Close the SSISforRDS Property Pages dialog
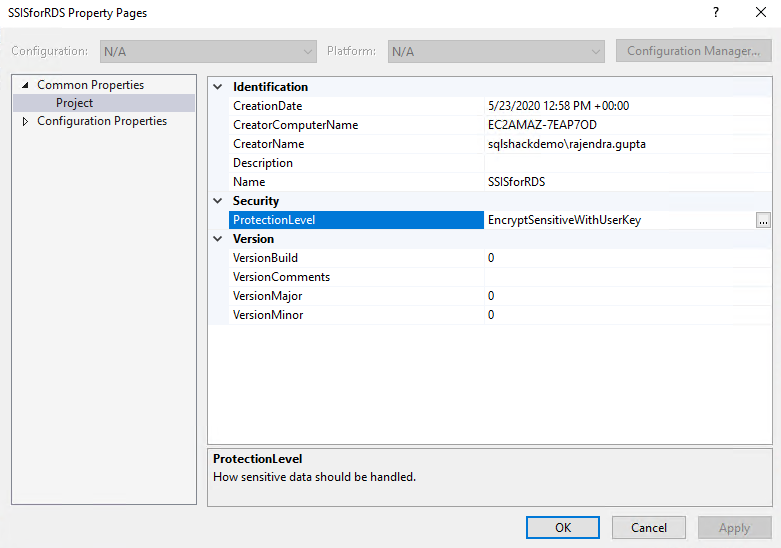781x548 pixels. pos(760,13)
